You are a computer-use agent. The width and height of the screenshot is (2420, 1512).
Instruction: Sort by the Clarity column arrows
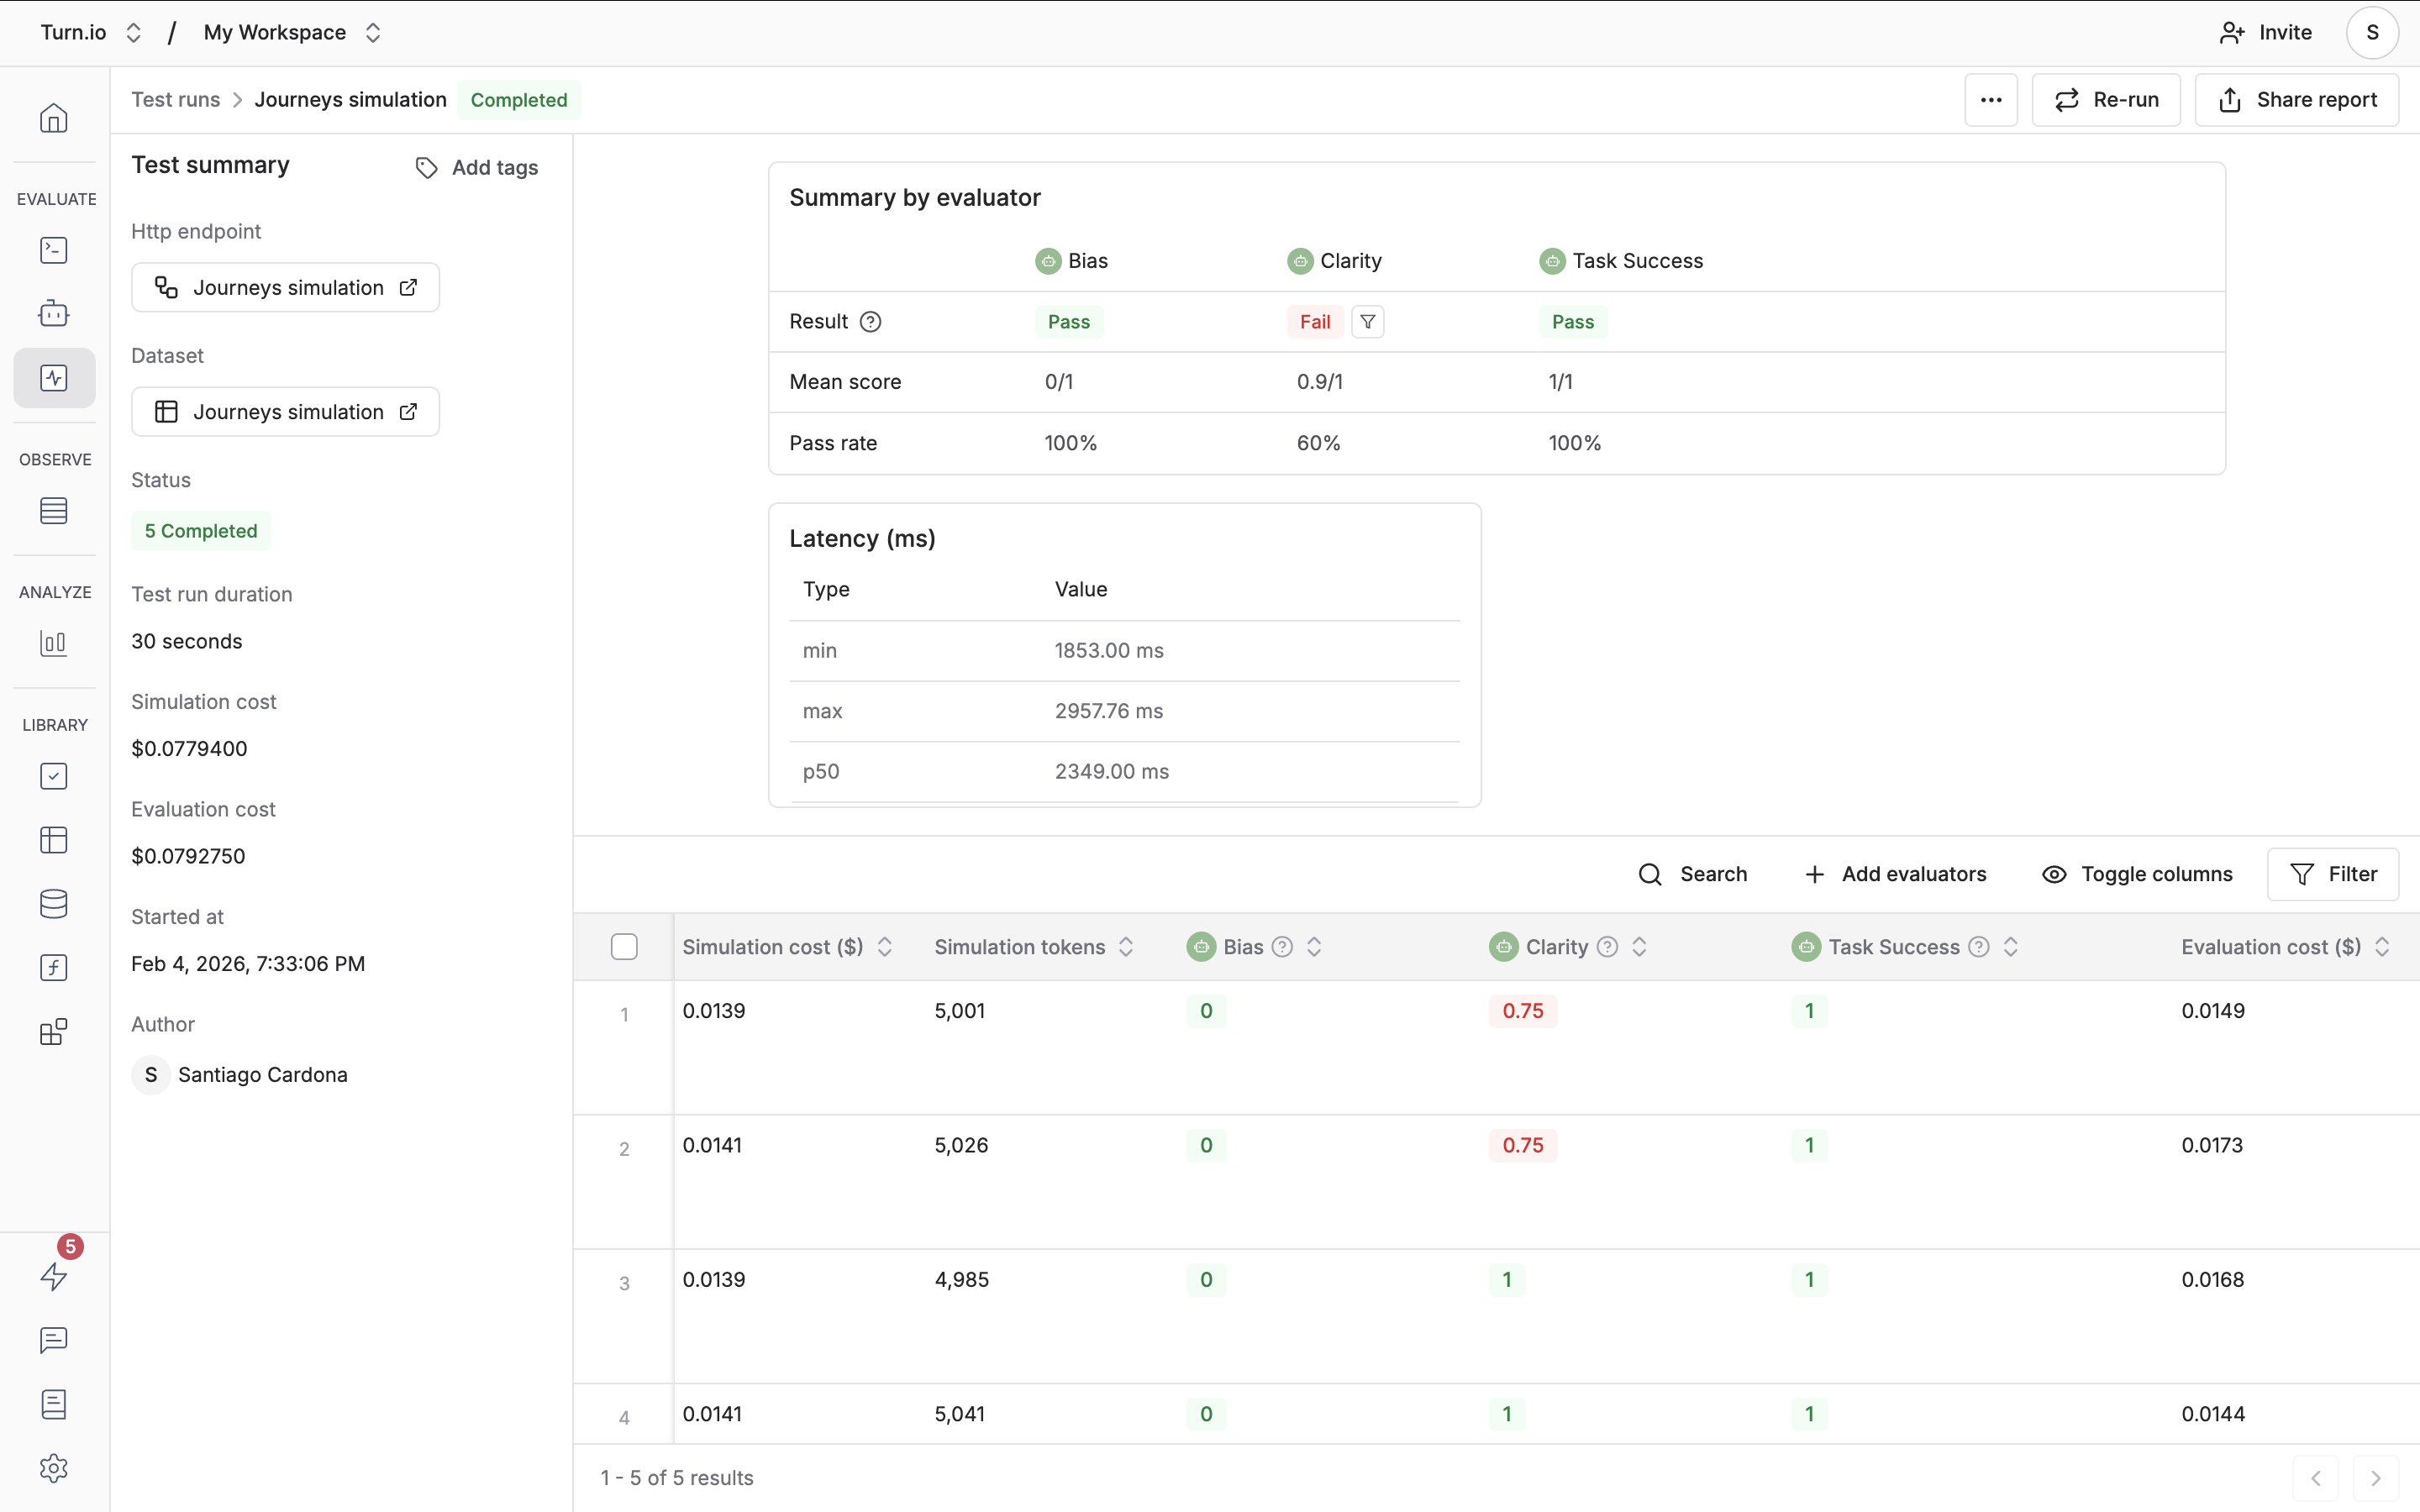tap(1639, 947)
